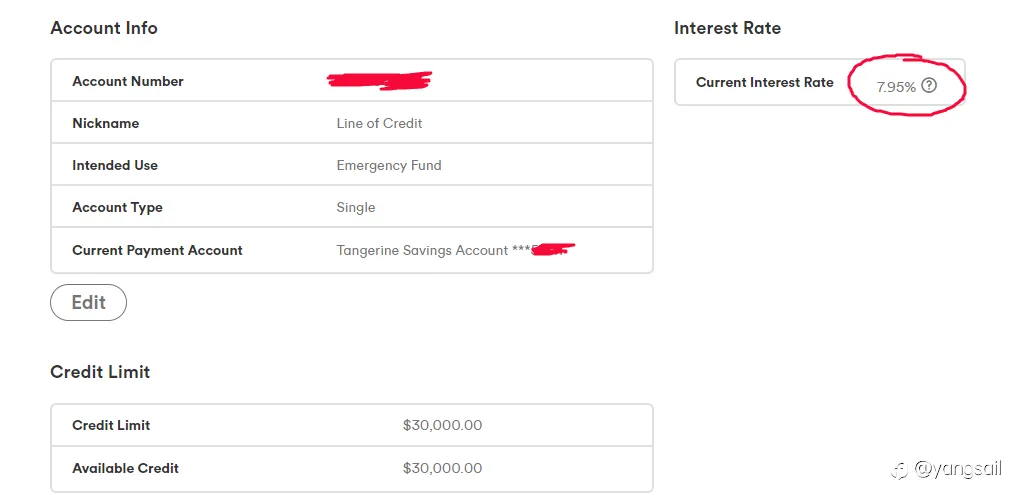Click the Credit Limit section heading
The width and height of the screenshot is (1013, 503).
(100, 372)
